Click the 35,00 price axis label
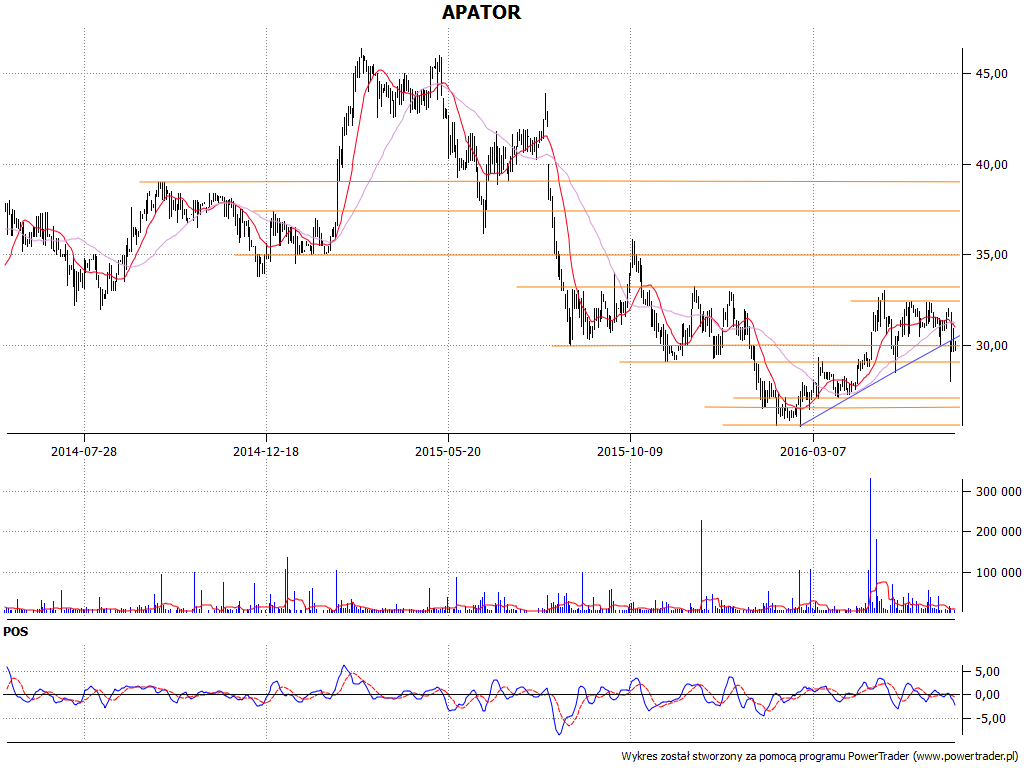Image resolution: width=1024 pixels, height=768 pixels. coord(991,255)
